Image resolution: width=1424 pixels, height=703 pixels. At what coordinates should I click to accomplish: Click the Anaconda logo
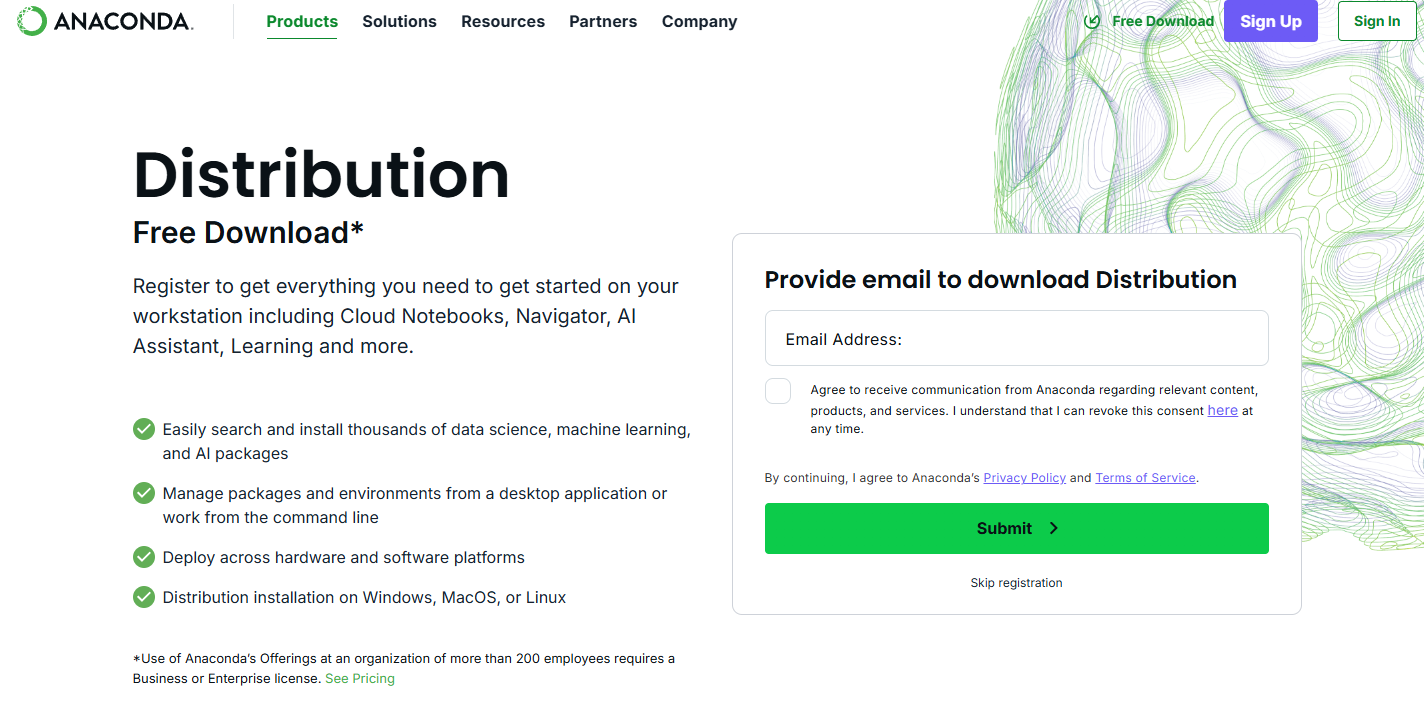(105, 21)
